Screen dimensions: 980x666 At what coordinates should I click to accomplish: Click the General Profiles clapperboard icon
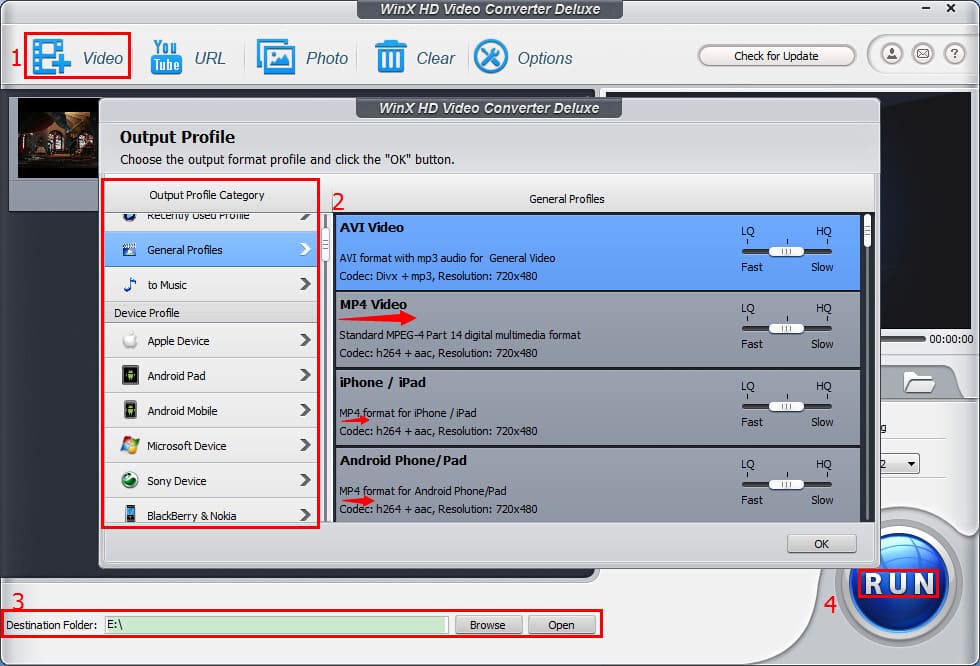coord(129,250)
